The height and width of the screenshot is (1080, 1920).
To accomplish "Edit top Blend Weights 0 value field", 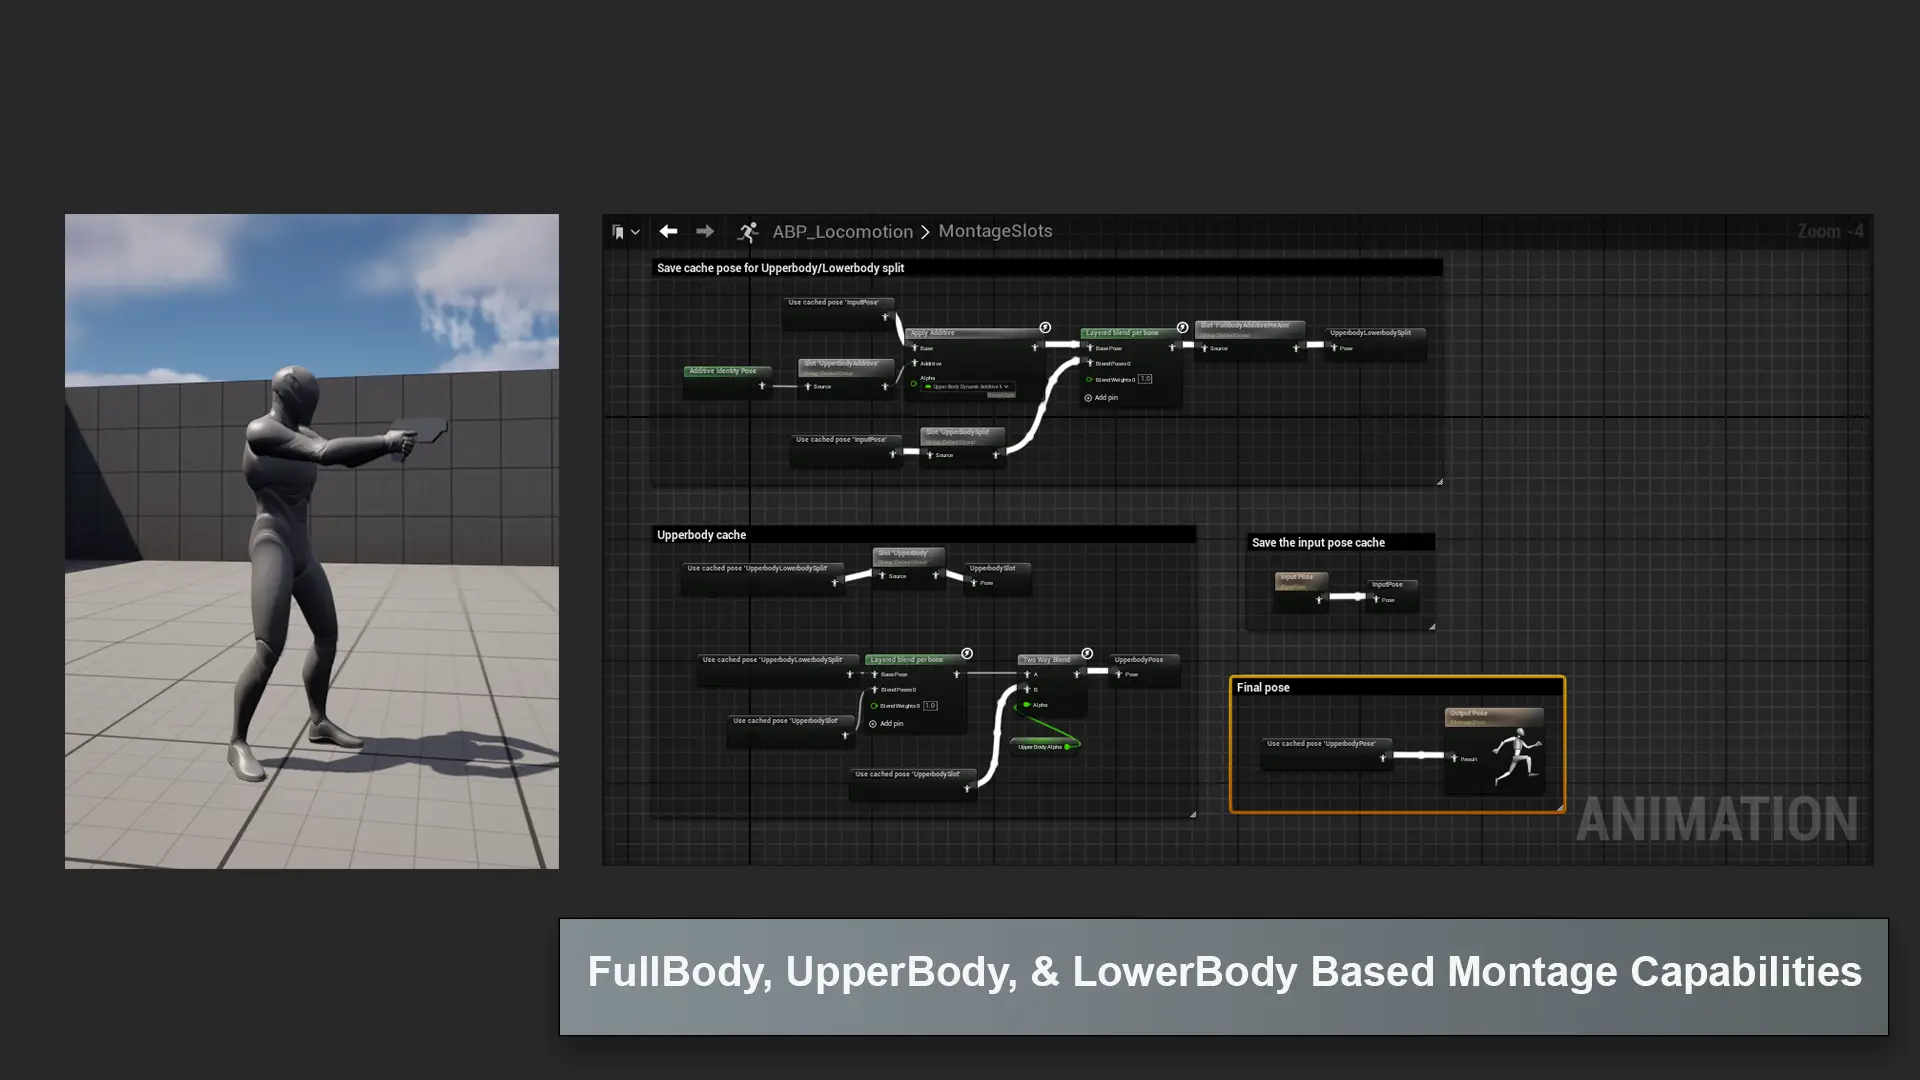I will (1145, 379).
